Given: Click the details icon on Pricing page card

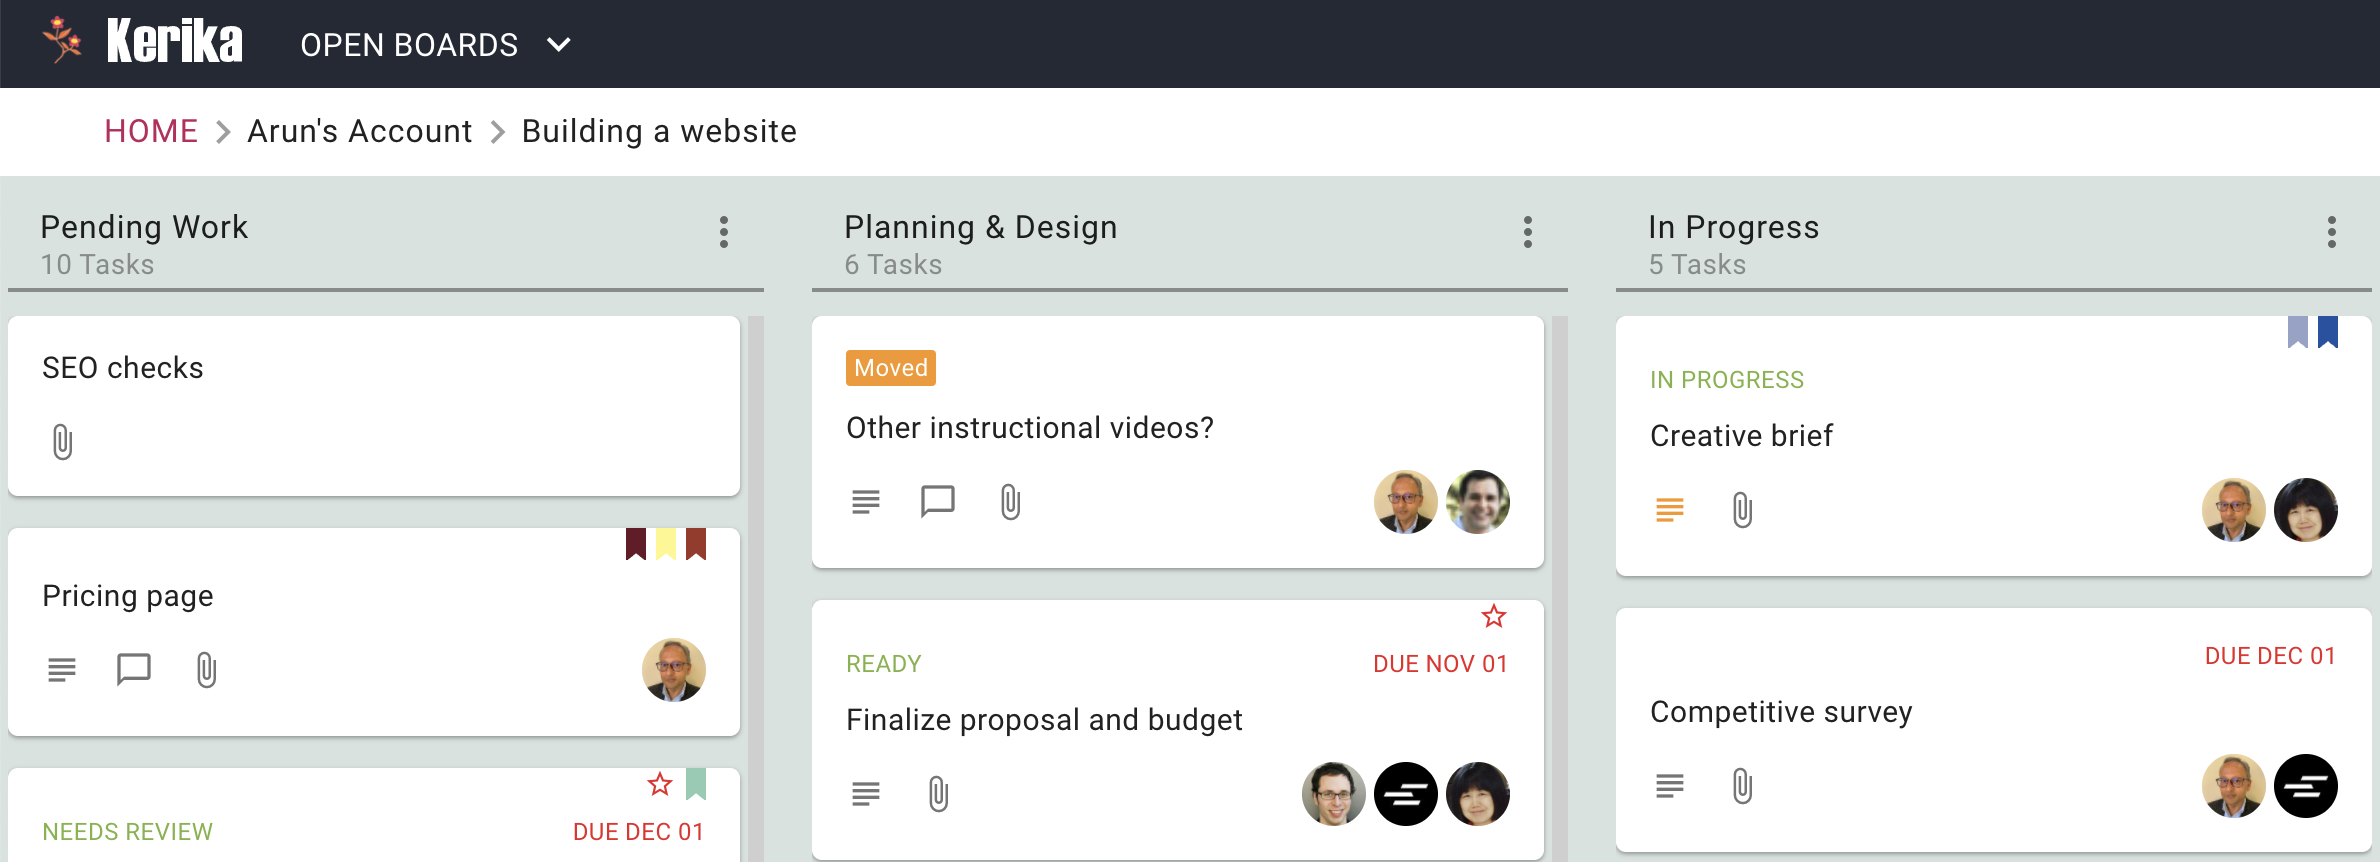Looking at the screenshot, I should [x=62, y=669].
